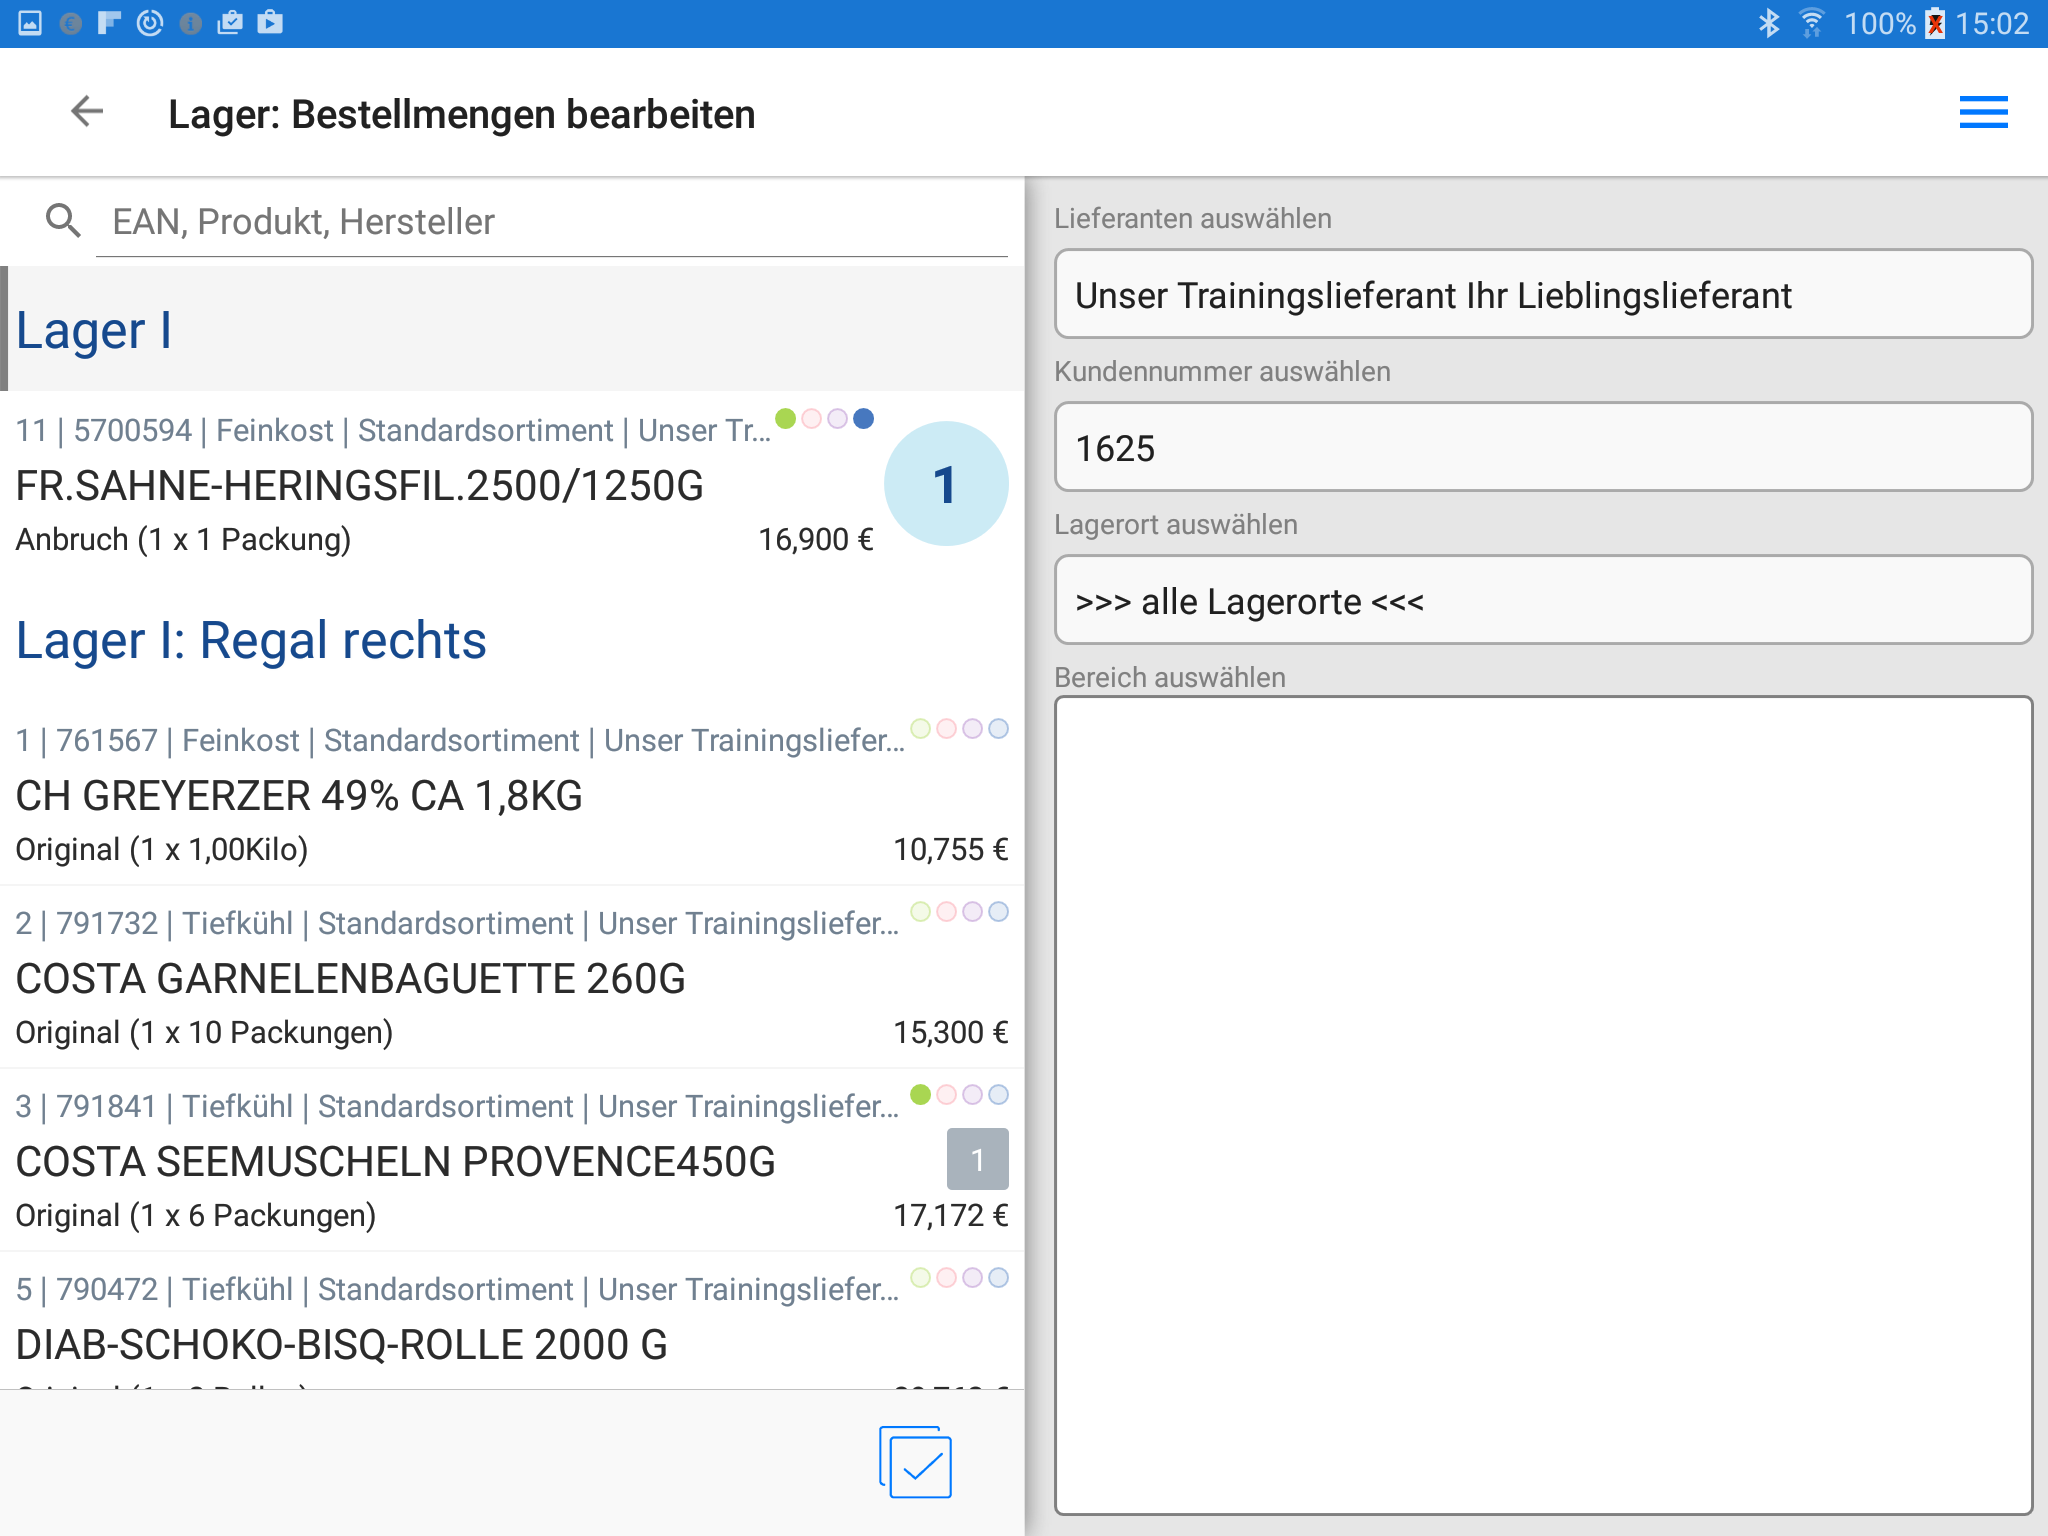Tap the search magnifier icon
Viewport: 2048px width, 1536px height.
[x=63, y=220]
